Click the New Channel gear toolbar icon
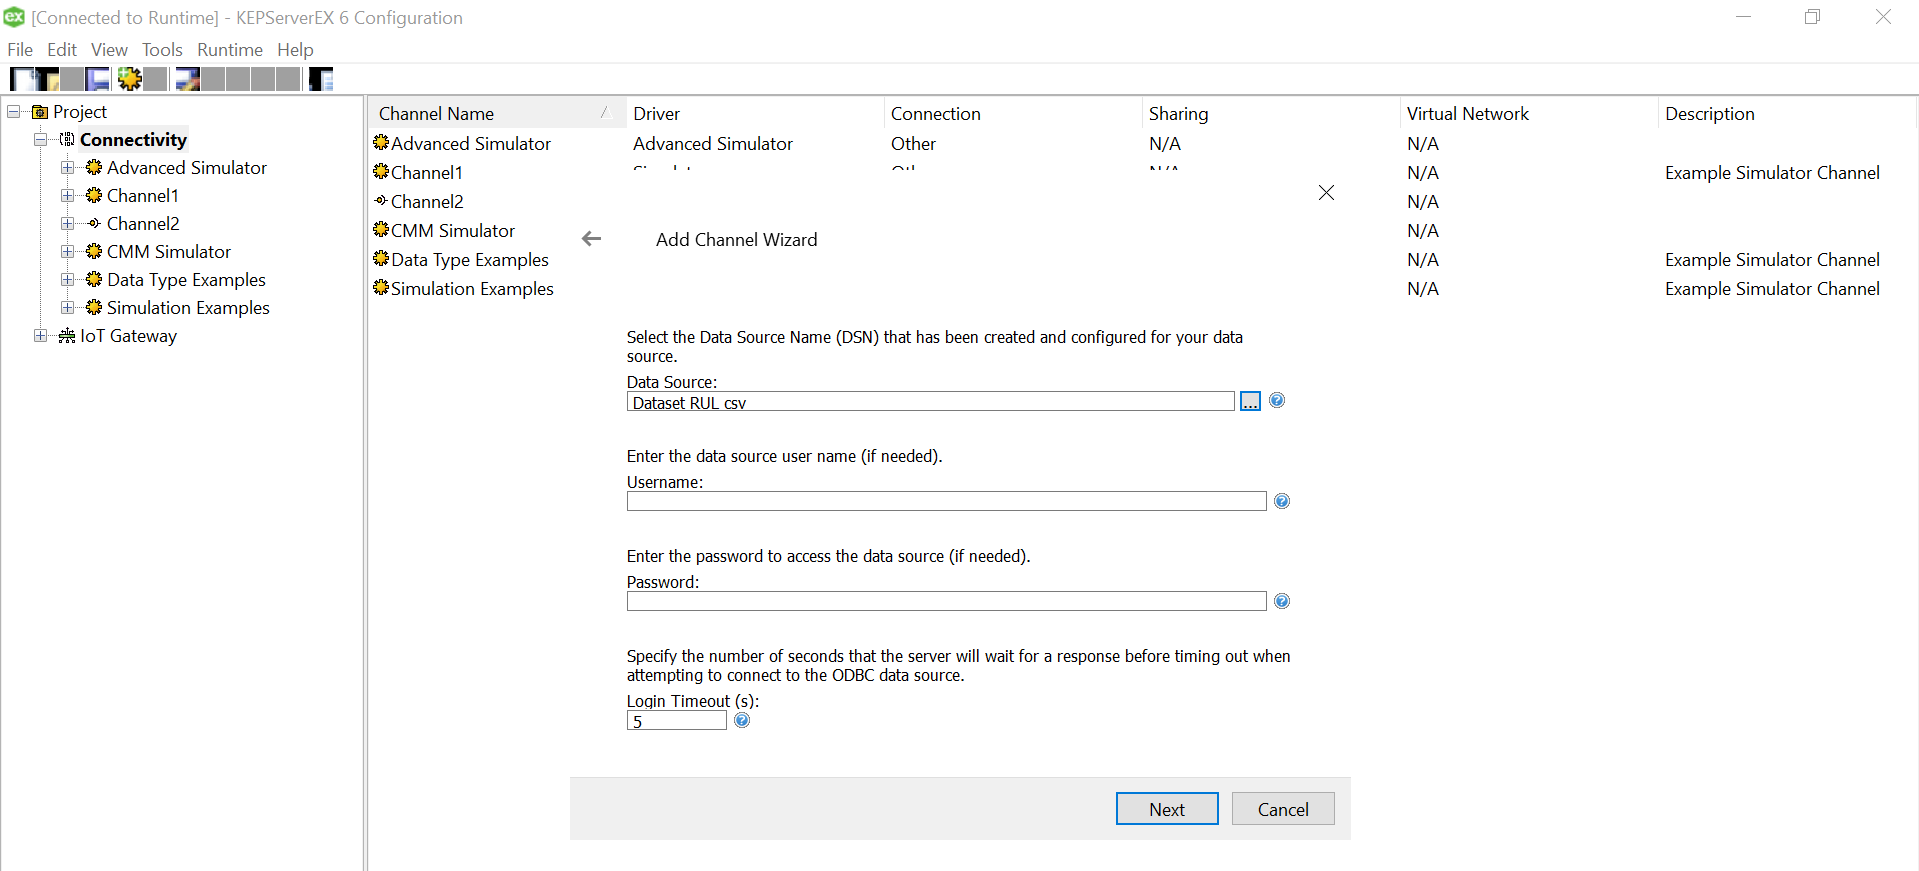Image resolution: width=1919 pixels, height=871 pixels. (129, 79)
